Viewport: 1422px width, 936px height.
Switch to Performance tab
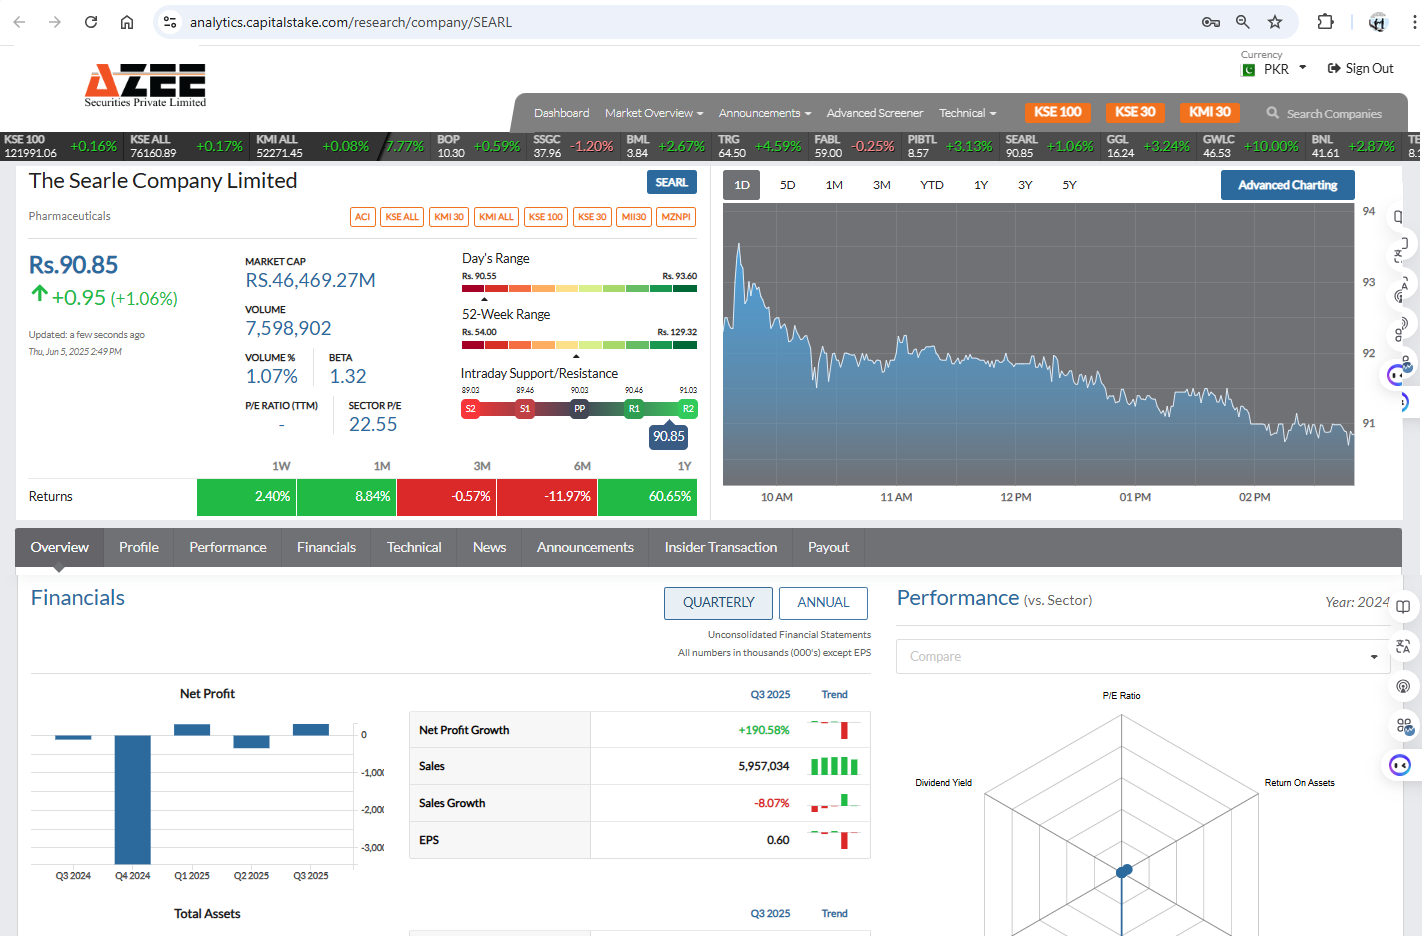(x=228, y=547)
